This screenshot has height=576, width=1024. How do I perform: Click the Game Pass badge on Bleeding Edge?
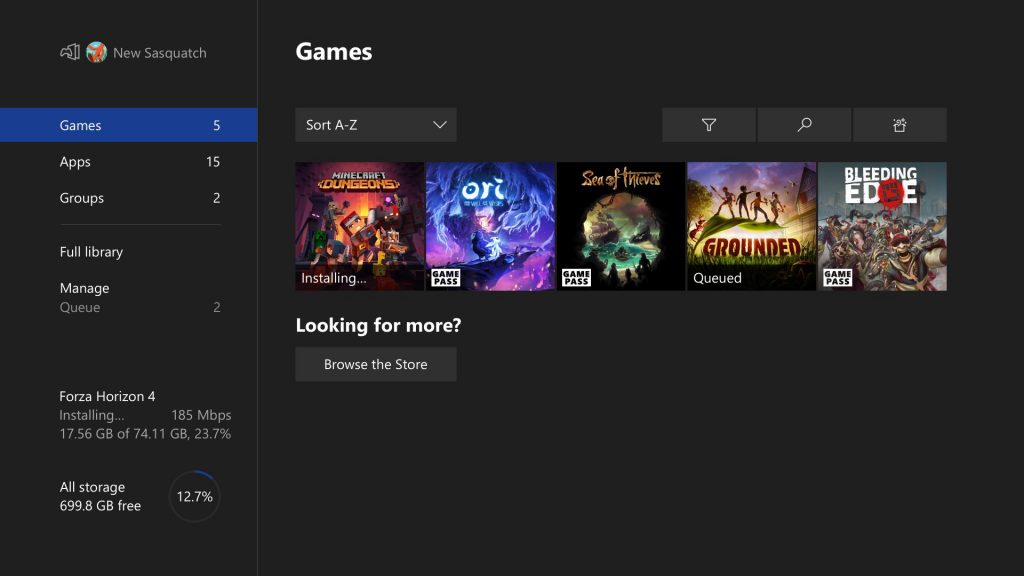click(x=837, y=277)
